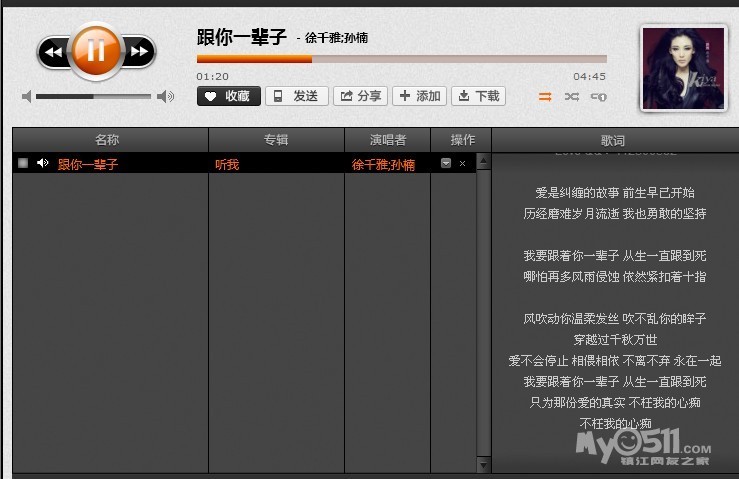Expand the row's operations dropdown arrow
Viewport: 739px width, 479px height.
point(446,163)
